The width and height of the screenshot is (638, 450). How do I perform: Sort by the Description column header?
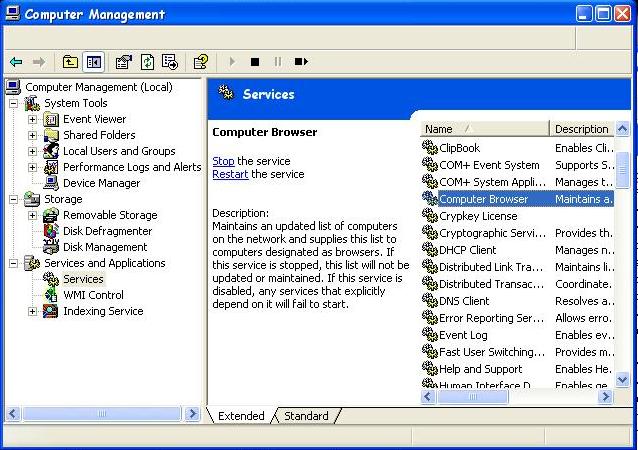click(x=582, y=129)
